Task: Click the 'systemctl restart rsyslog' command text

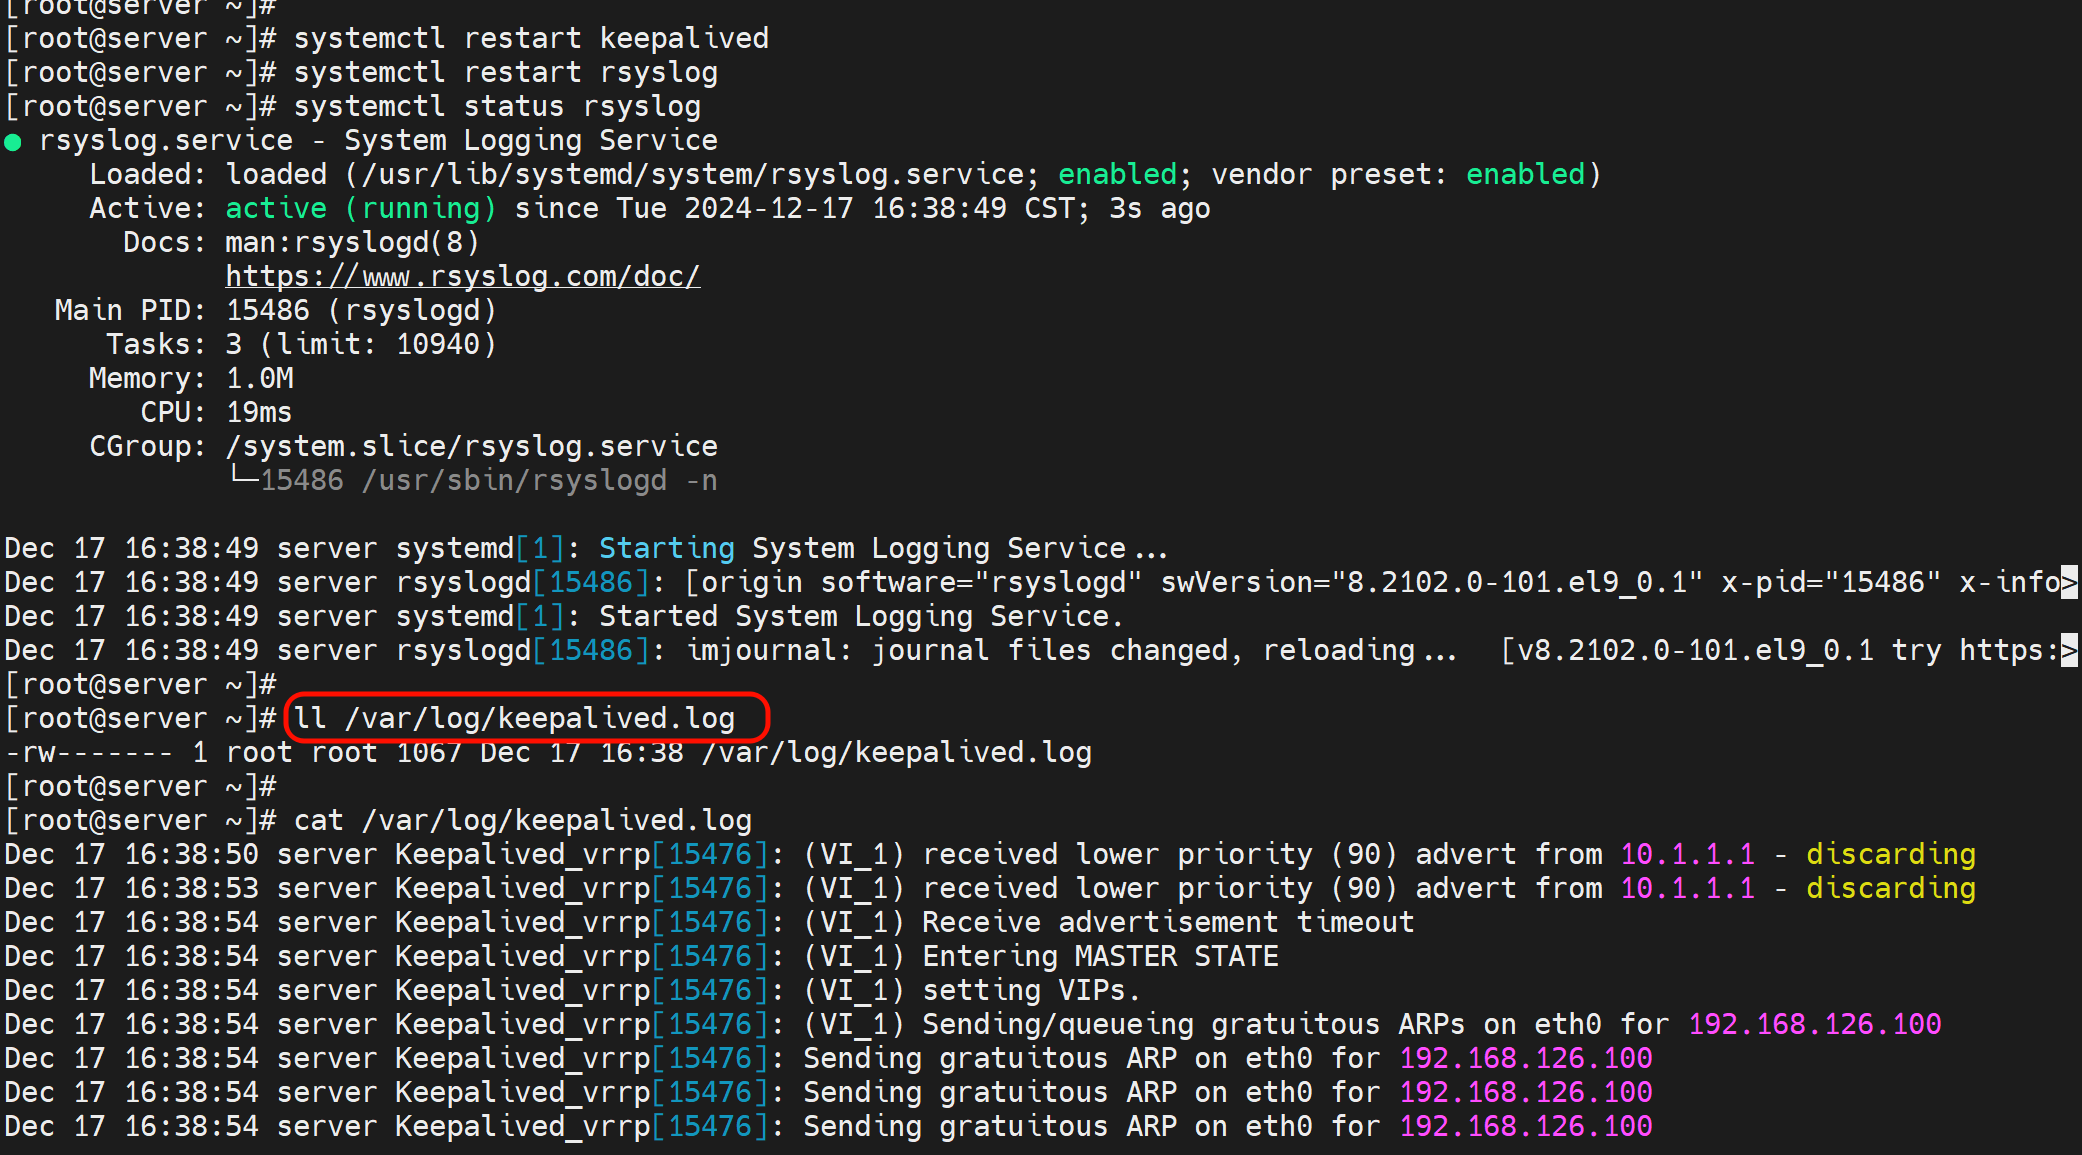Action: 506,72
